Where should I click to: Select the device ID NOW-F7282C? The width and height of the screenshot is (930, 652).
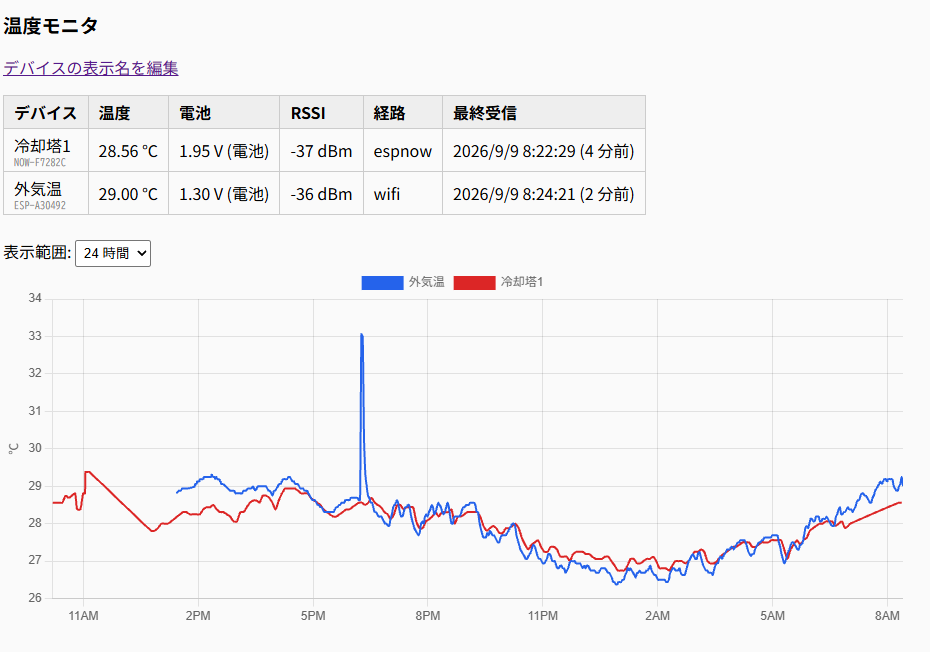pos(40,163)
